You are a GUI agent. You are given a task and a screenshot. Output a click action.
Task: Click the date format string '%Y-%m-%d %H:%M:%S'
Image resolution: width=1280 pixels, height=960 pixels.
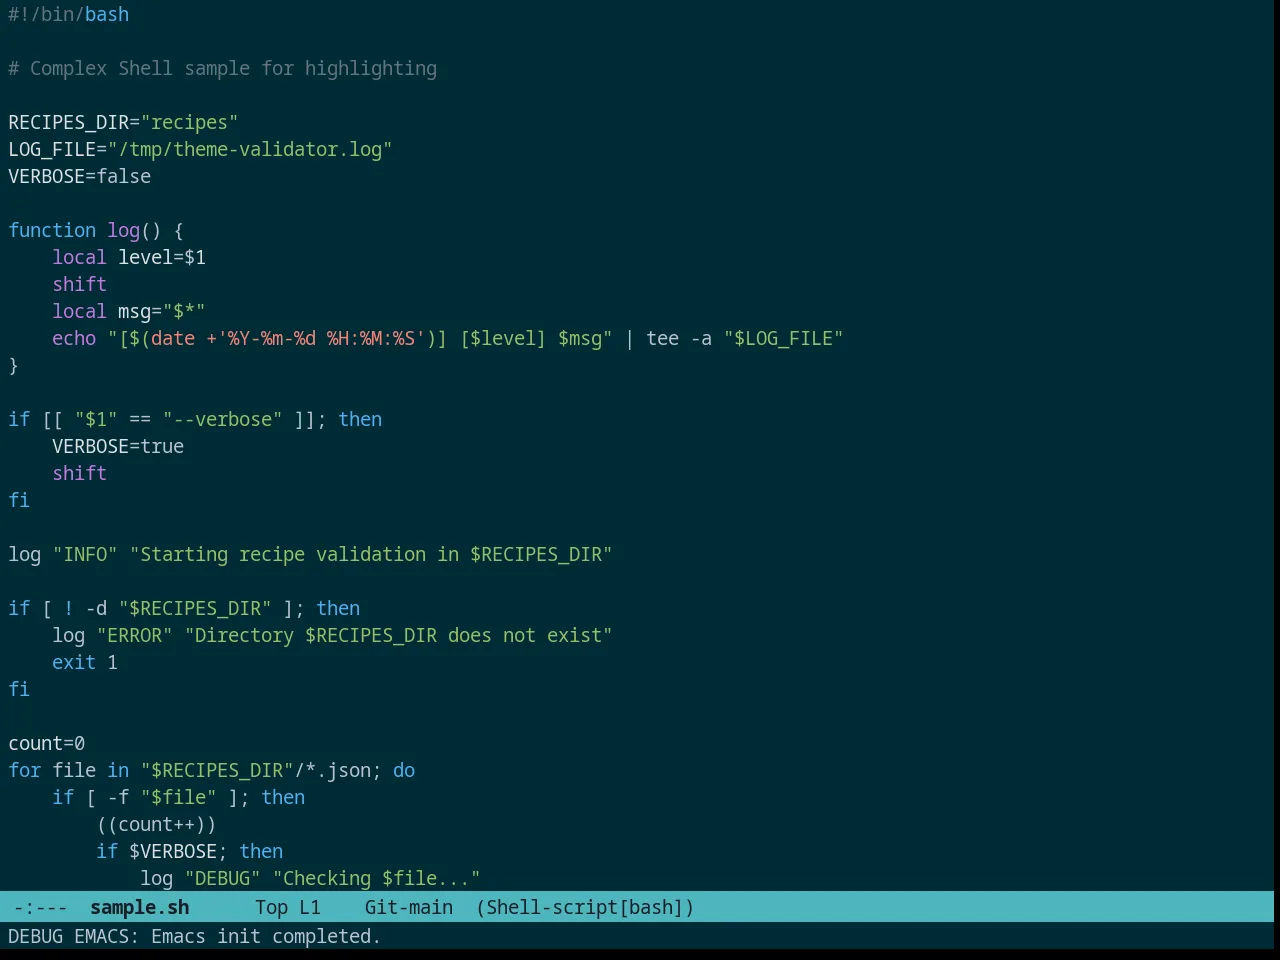click(321, 338)
